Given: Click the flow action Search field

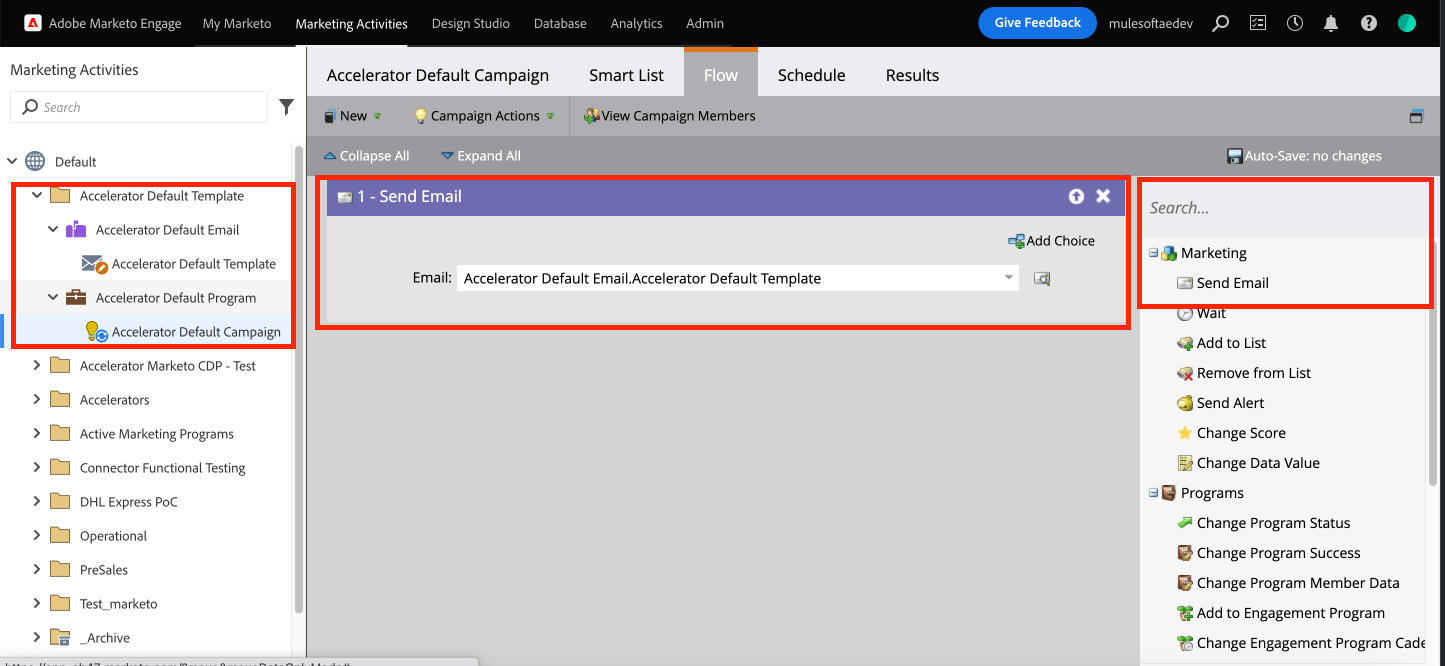Looking at the screenshot, I should [x=1287, y=208].
